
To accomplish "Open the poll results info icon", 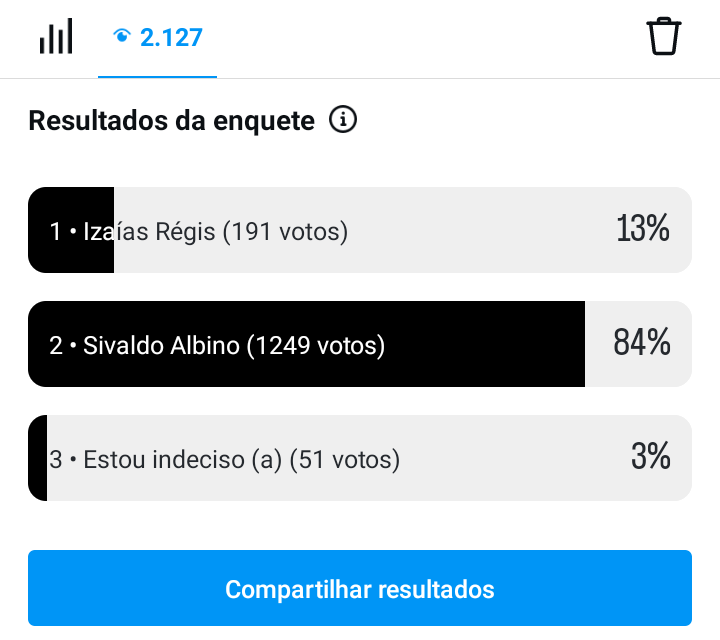I will coord(343,119).
